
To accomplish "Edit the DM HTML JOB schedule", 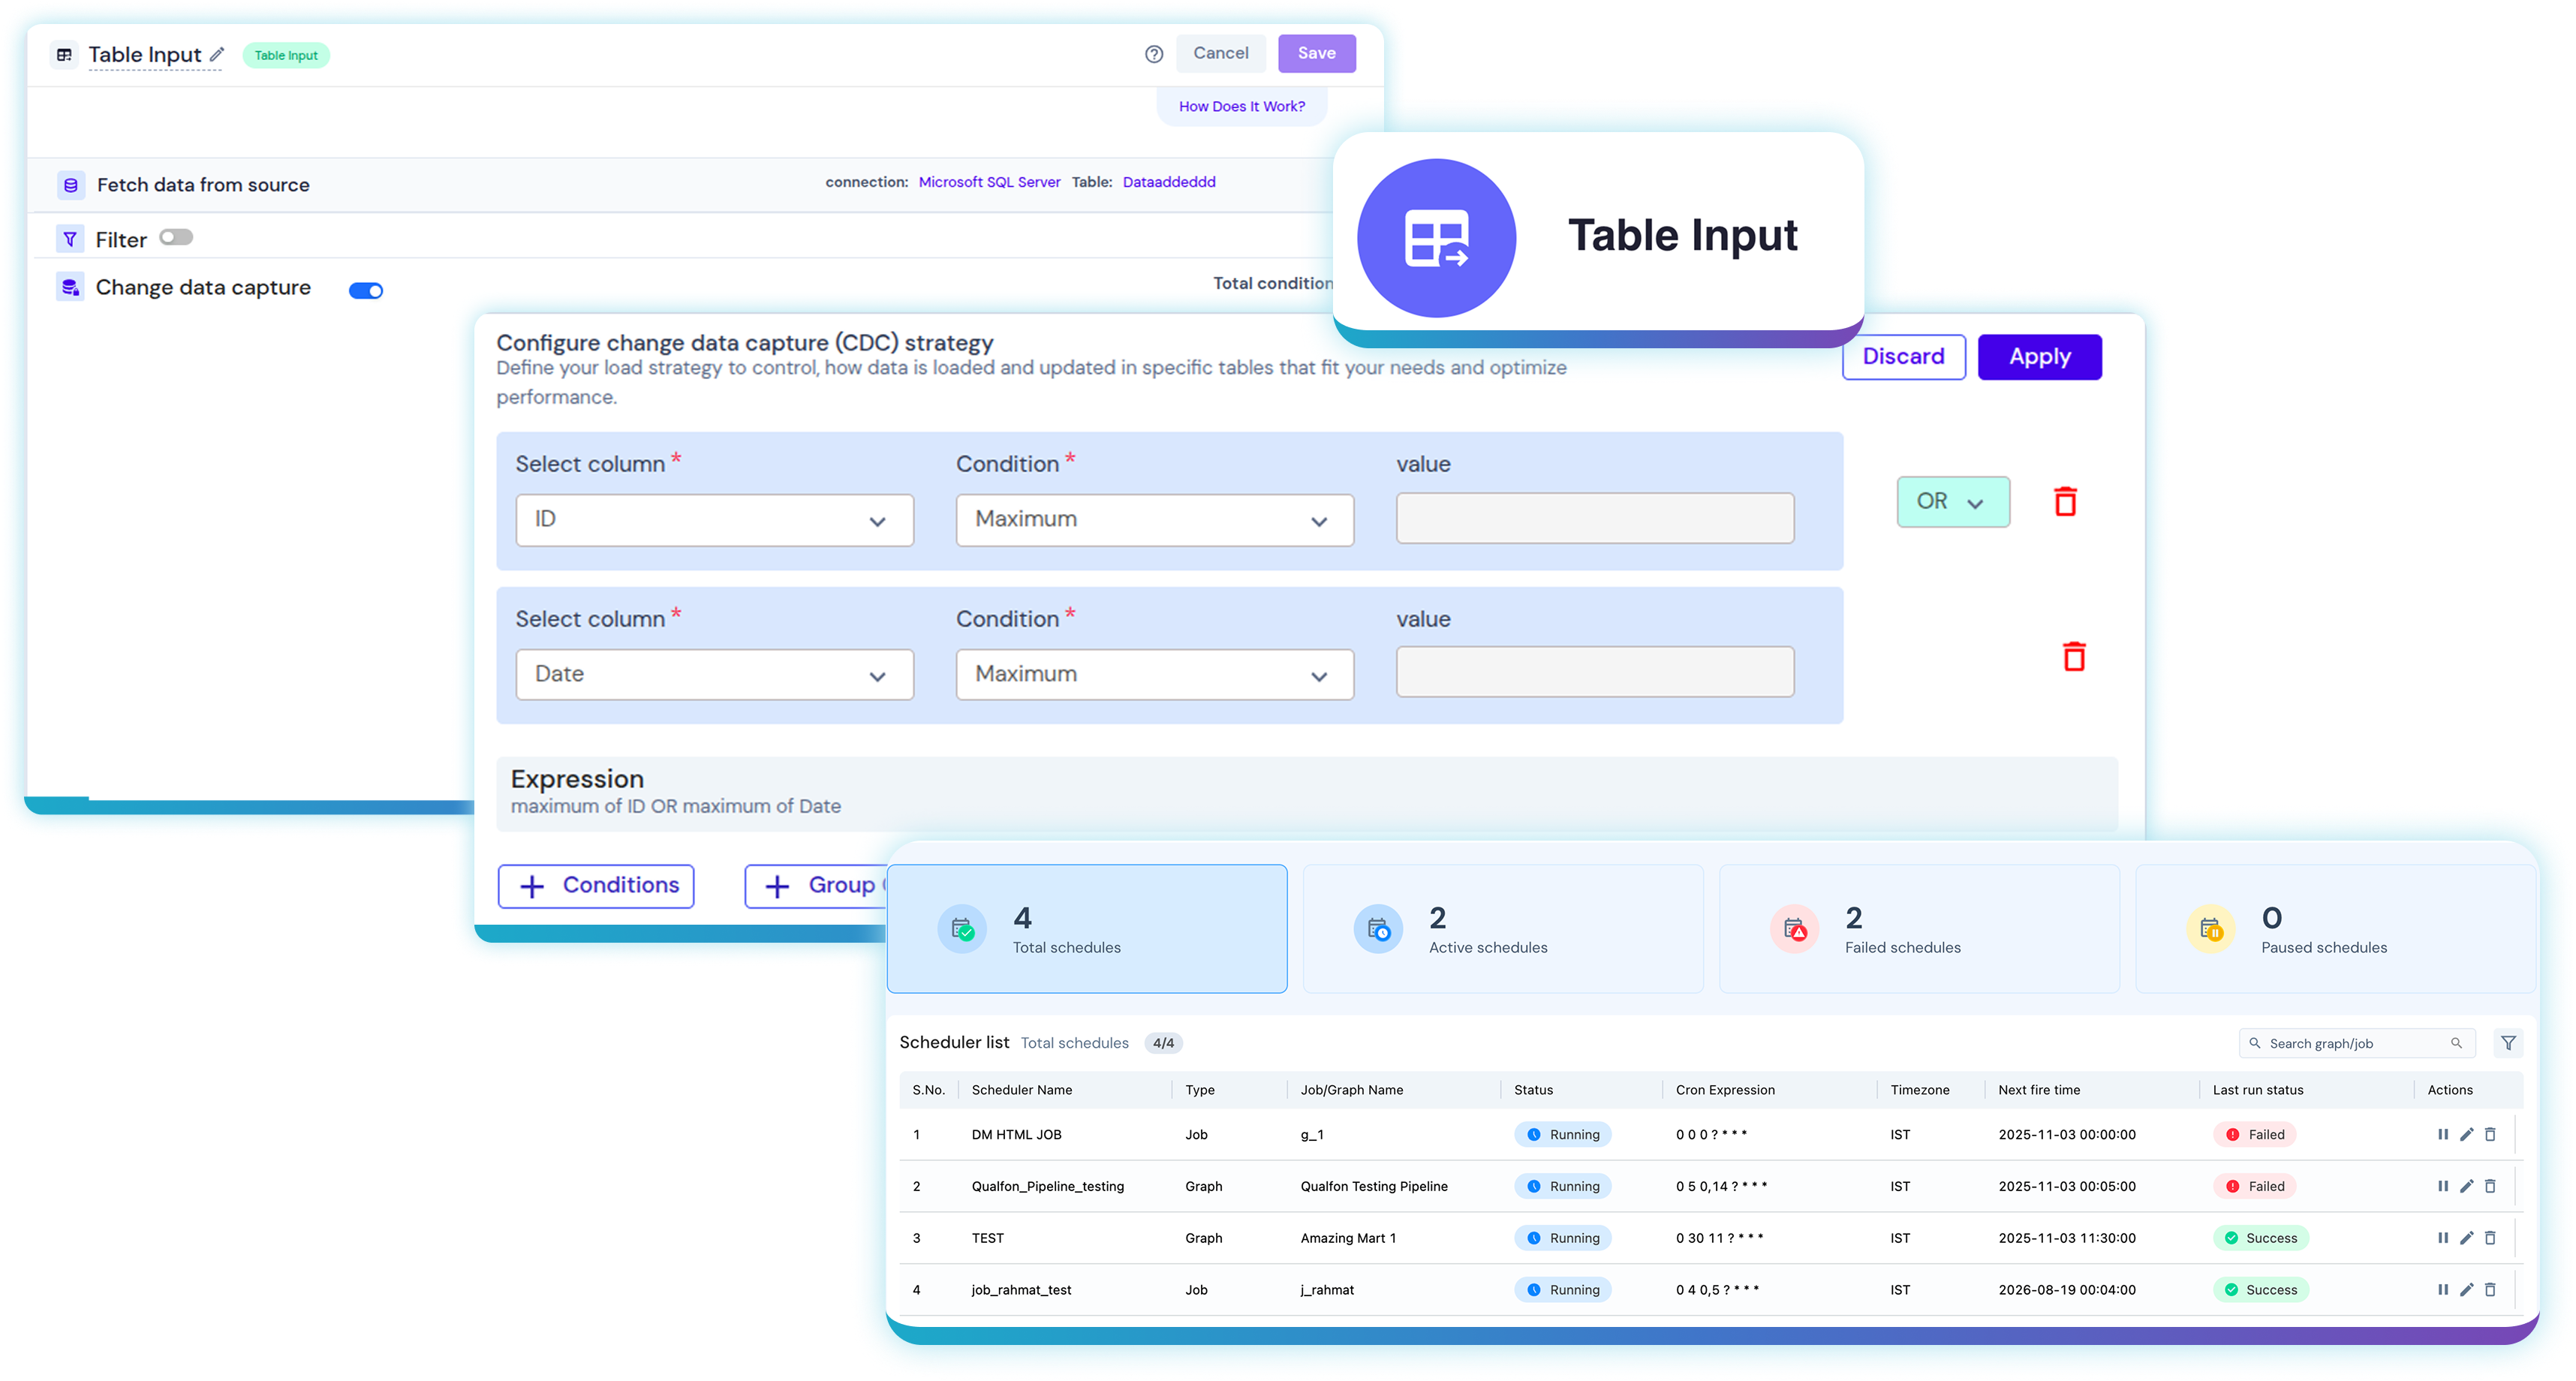I will point(2466,1134).
